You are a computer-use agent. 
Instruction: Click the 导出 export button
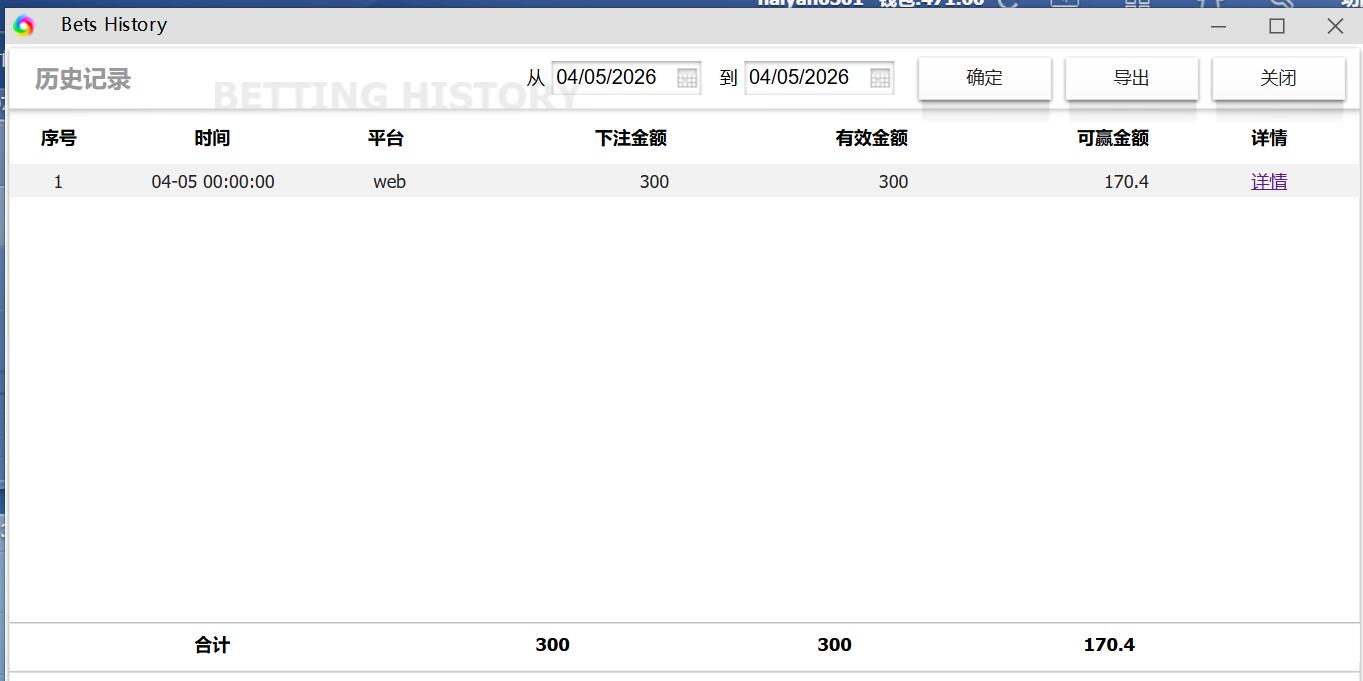coord(1131,77)
